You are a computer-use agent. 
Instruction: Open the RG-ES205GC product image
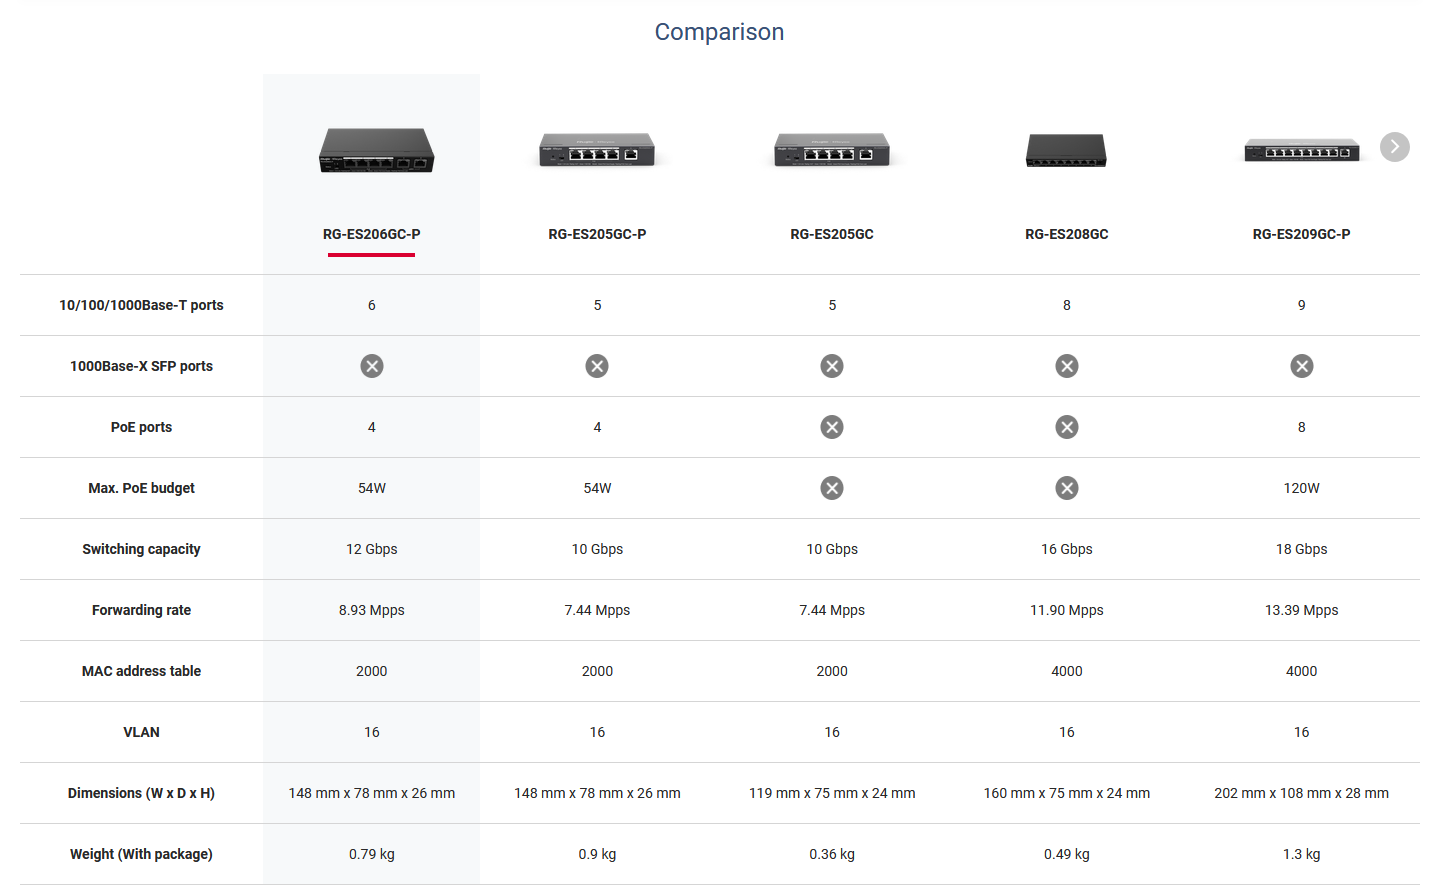832,150
